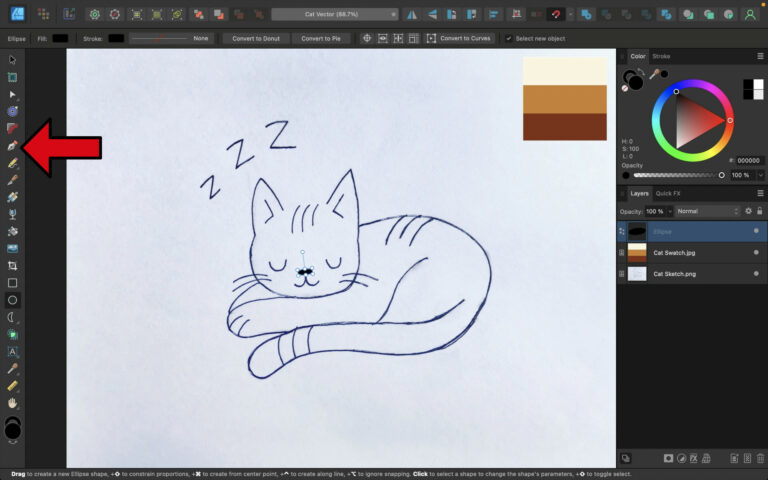
Task: Hide the Ellipse layer
Action: [756, 231]
